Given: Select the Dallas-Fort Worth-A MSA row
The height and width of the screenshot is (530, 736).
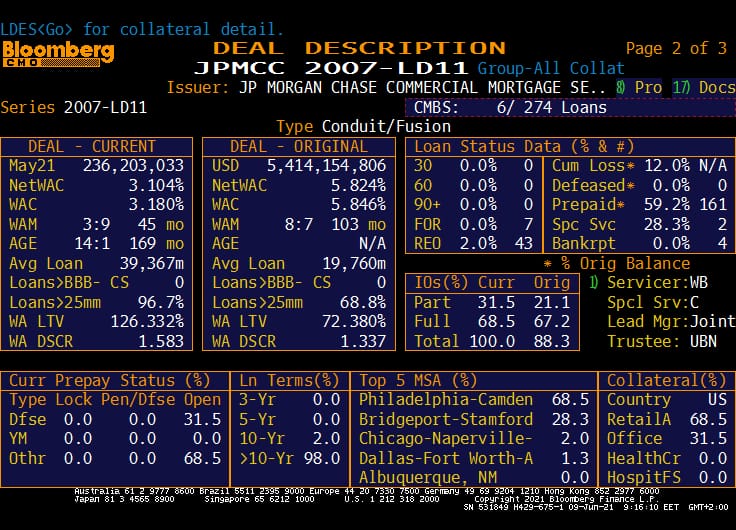Looking at the screenshot, I should [474, 459].
